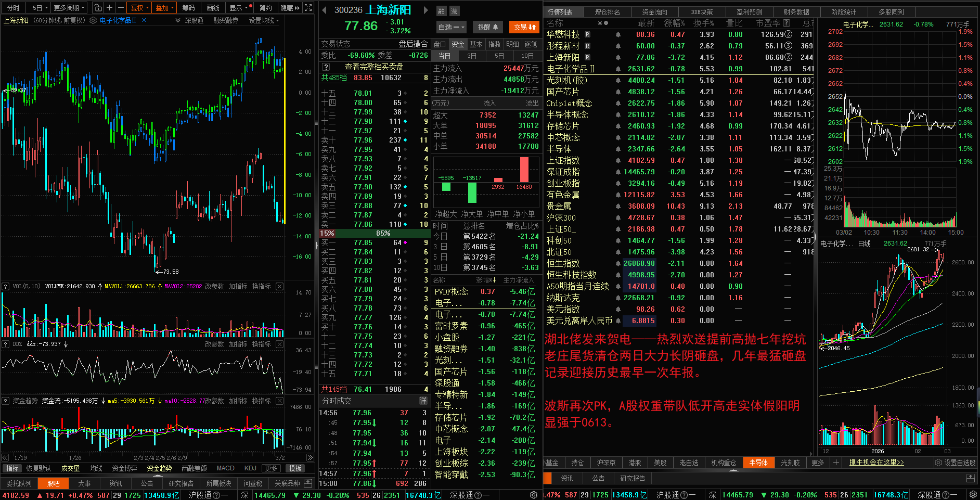Viewport: 980px width, 500px height.
Task: Select the 3日 capital flow period
Action: (471, 55)
